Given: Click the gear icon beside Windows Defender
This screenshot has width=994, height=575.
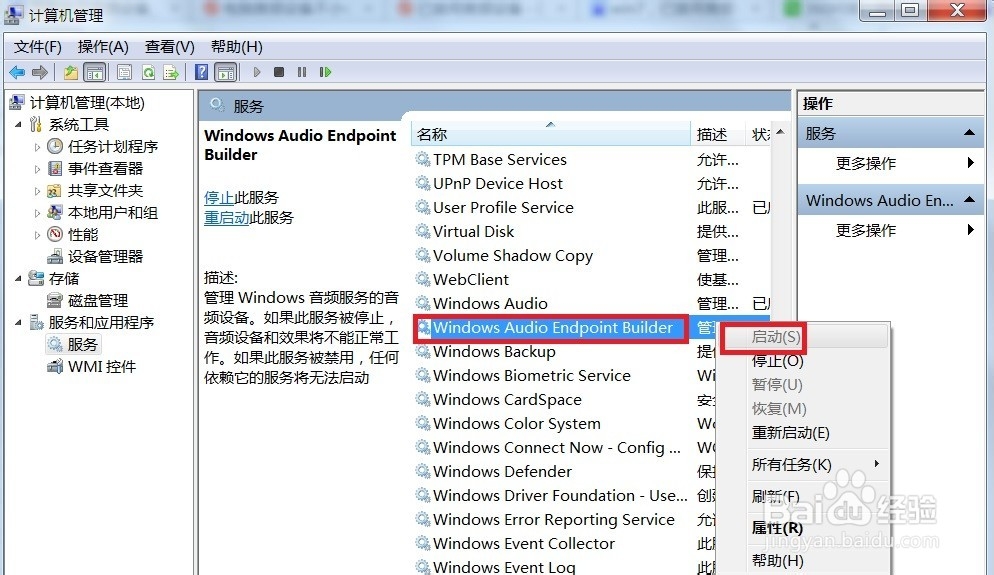Looking at the screenshot, I should coord(422,471).
